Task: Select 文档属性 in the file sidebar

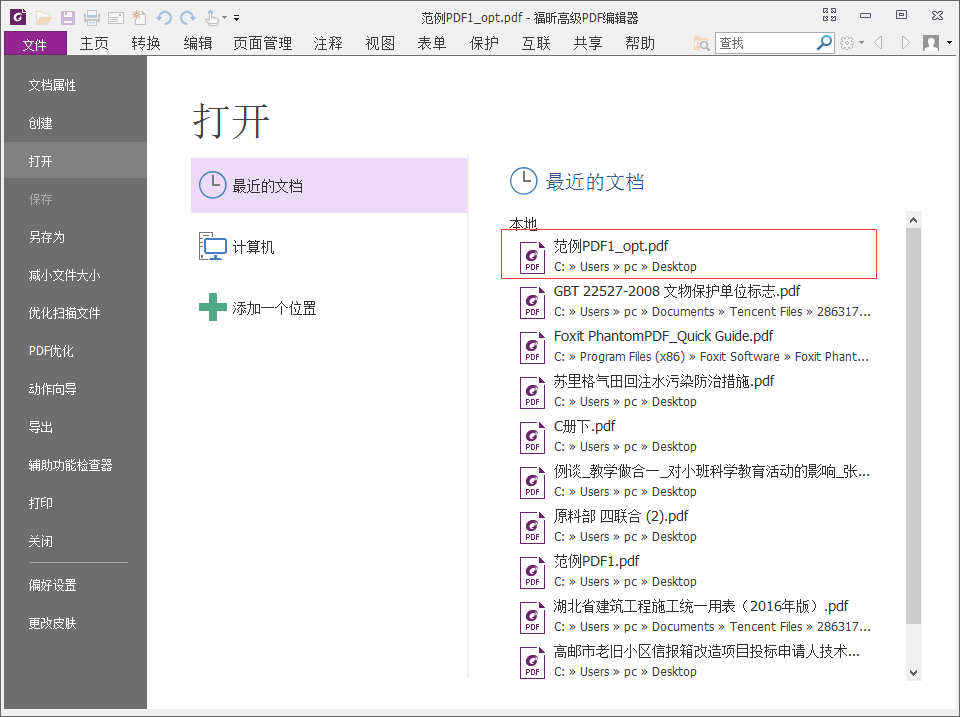Action: pyautogui.click(x=75, y=85)
